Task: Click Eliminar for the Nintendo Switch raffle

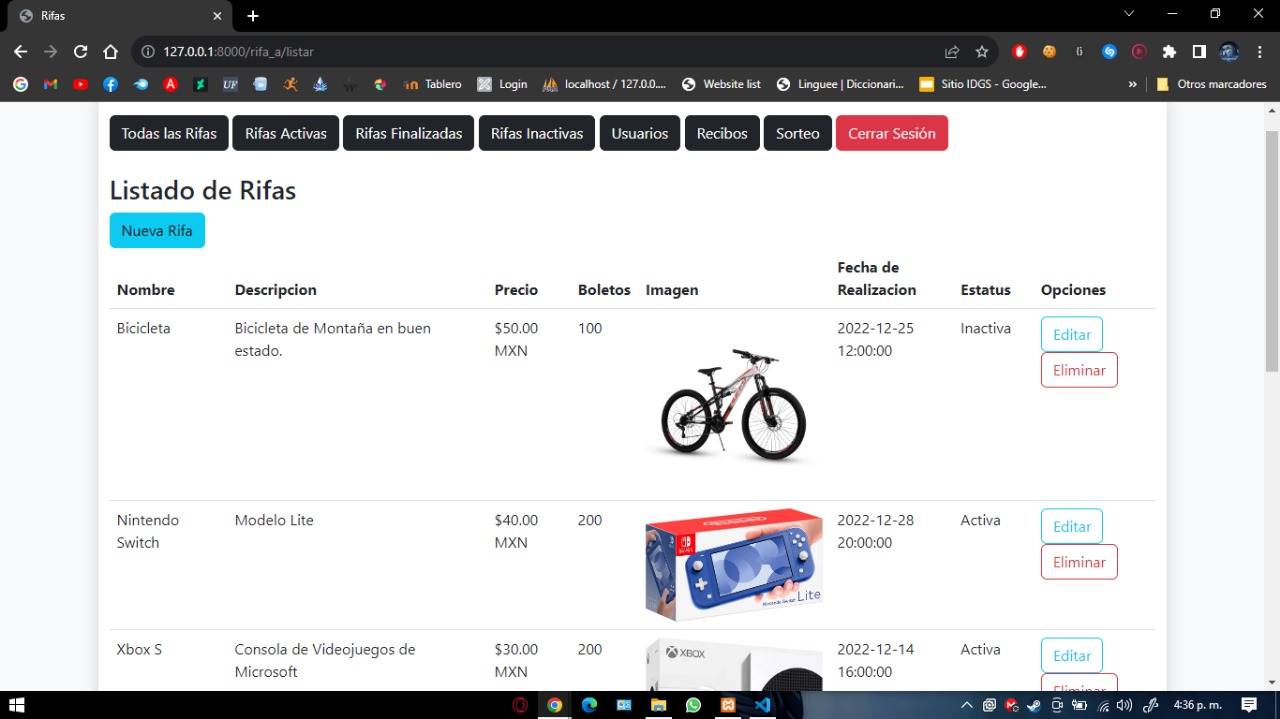Action: click(x=1079, y=562)
